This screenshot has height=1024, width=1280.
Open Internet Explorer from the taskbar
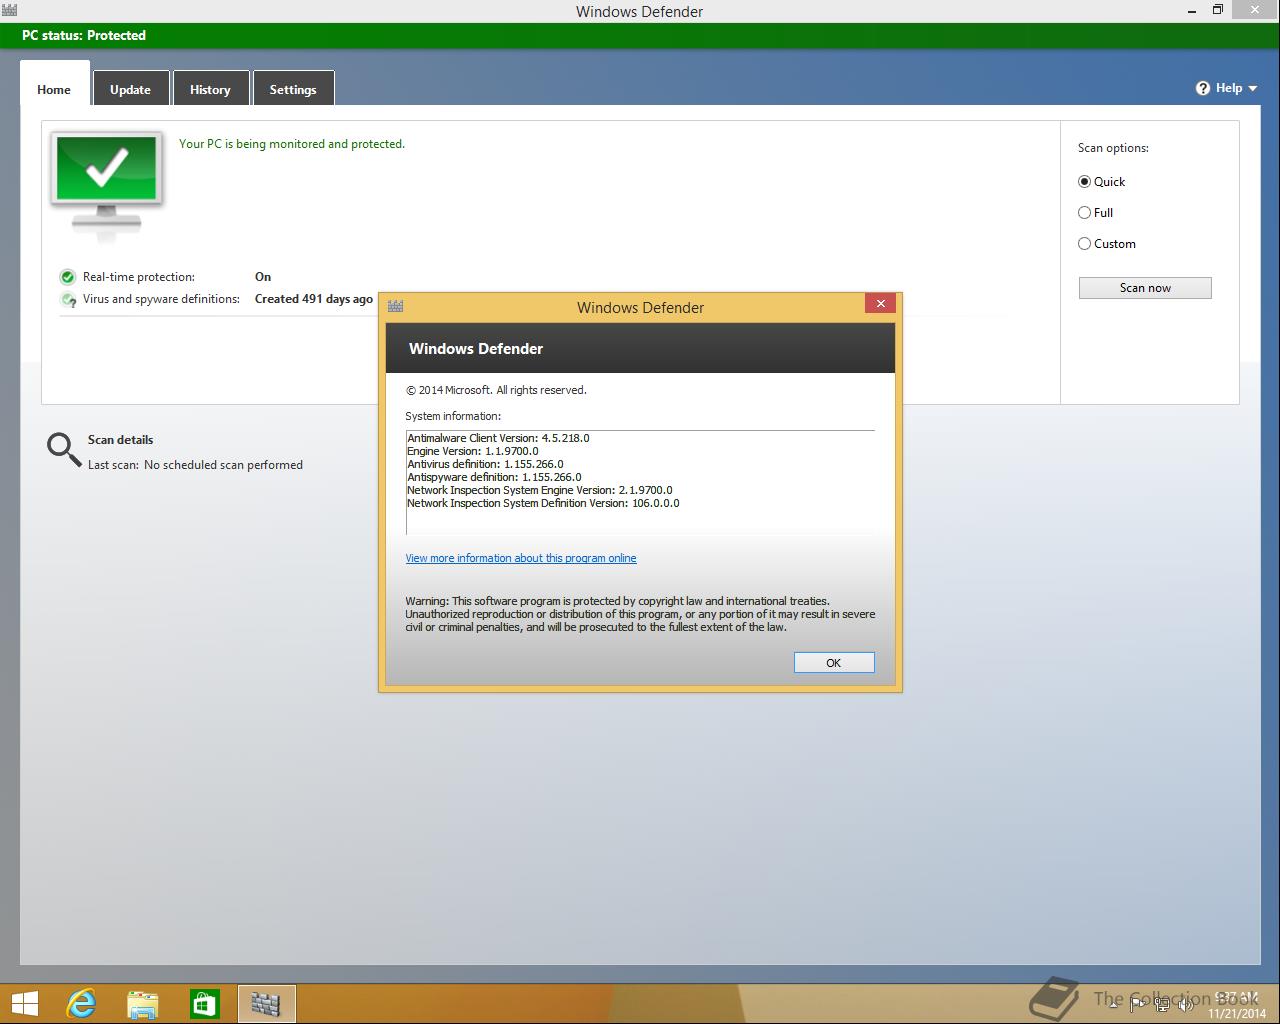(x=81, y=1003)
